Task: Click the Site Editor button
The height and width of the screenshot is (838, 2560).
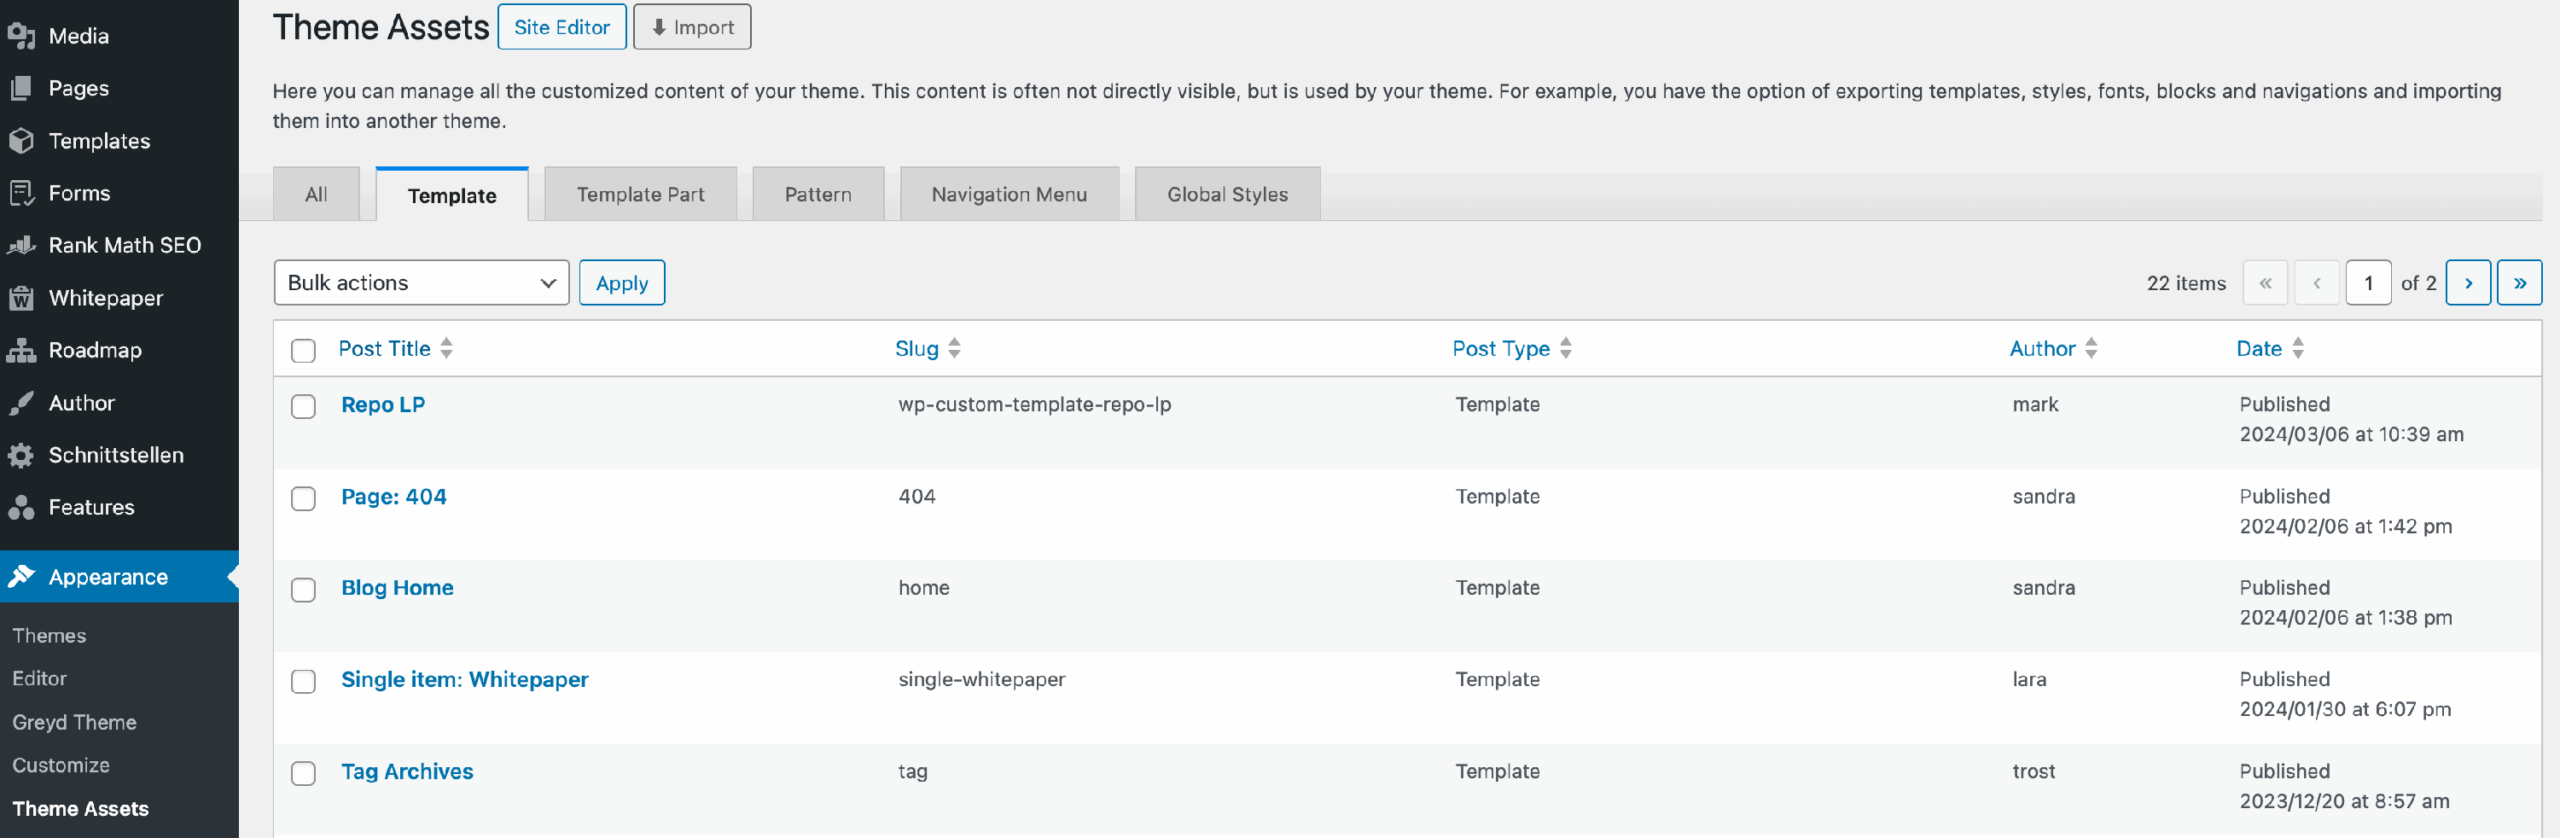Action: (562, 27)
